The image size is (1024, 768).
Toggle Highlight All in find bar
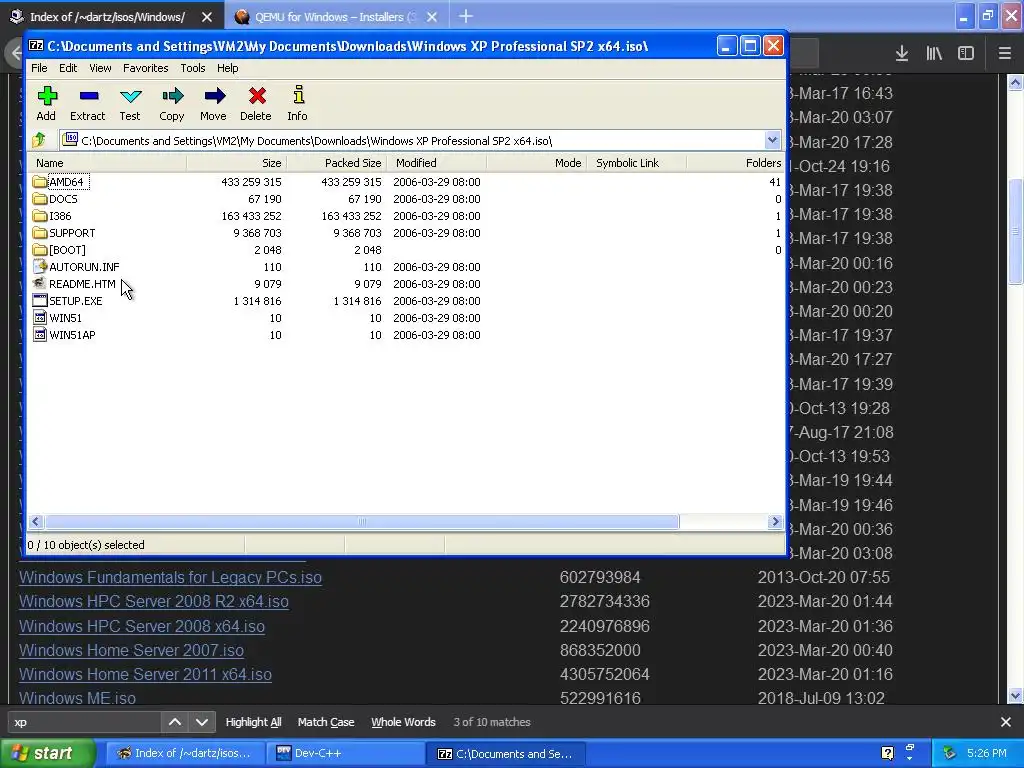click(x=253, y=722)
